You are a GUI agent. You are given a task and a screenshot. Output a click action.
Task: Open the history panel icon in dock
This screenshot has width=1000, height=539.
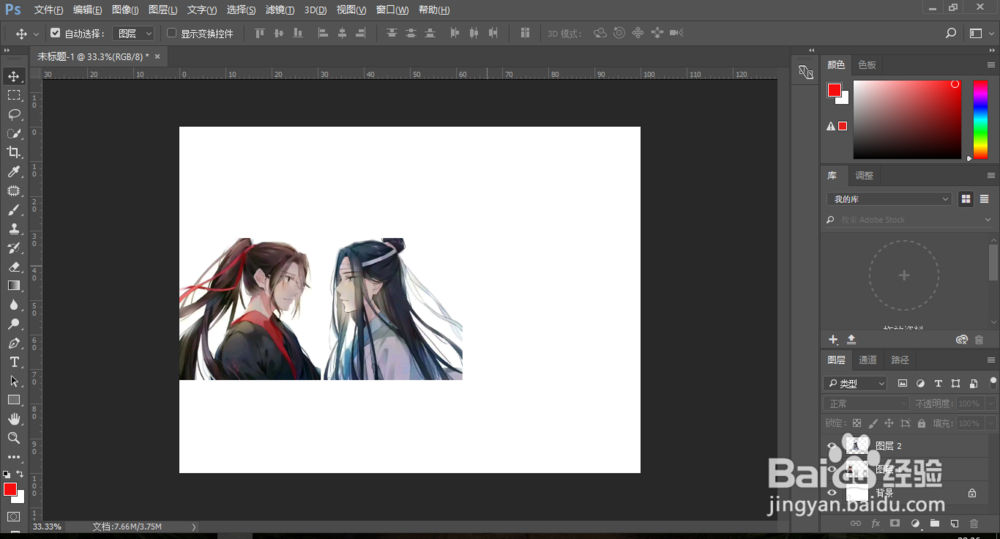pos(805,72)
